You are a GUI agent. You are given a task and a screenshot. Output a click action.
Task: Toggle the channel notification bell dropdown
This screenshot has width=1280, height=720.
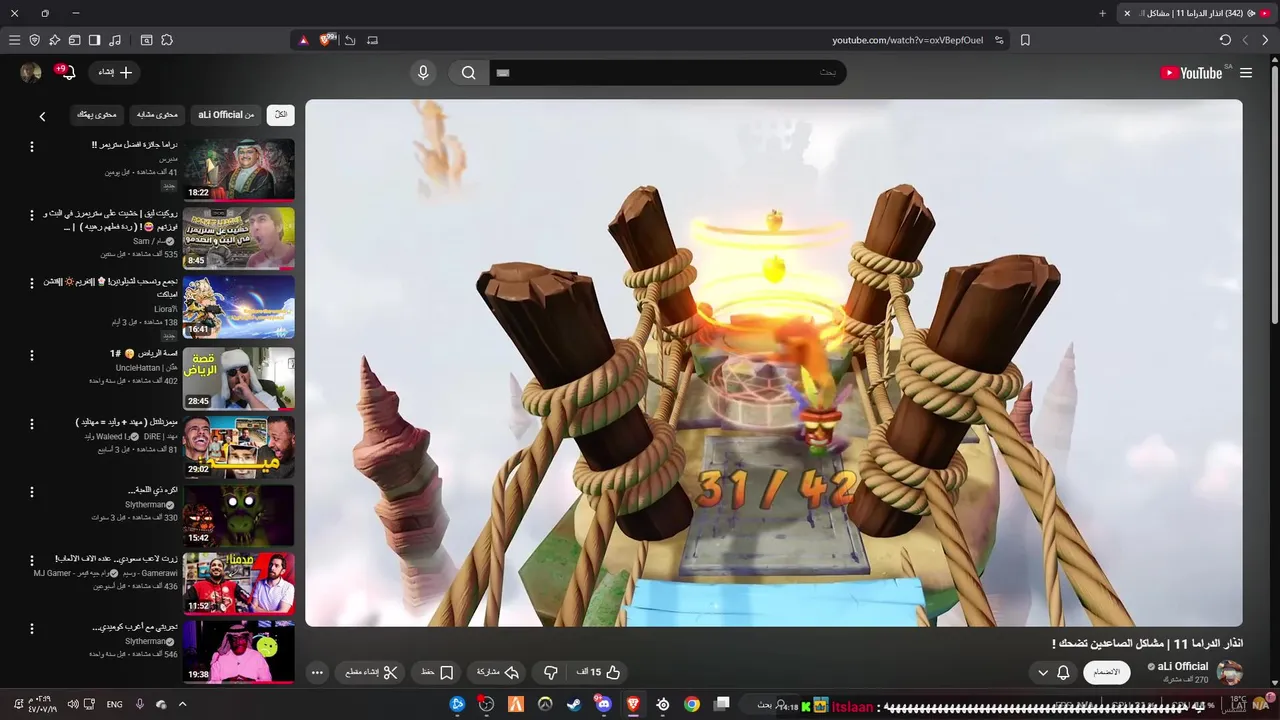tap(1053, 672)
